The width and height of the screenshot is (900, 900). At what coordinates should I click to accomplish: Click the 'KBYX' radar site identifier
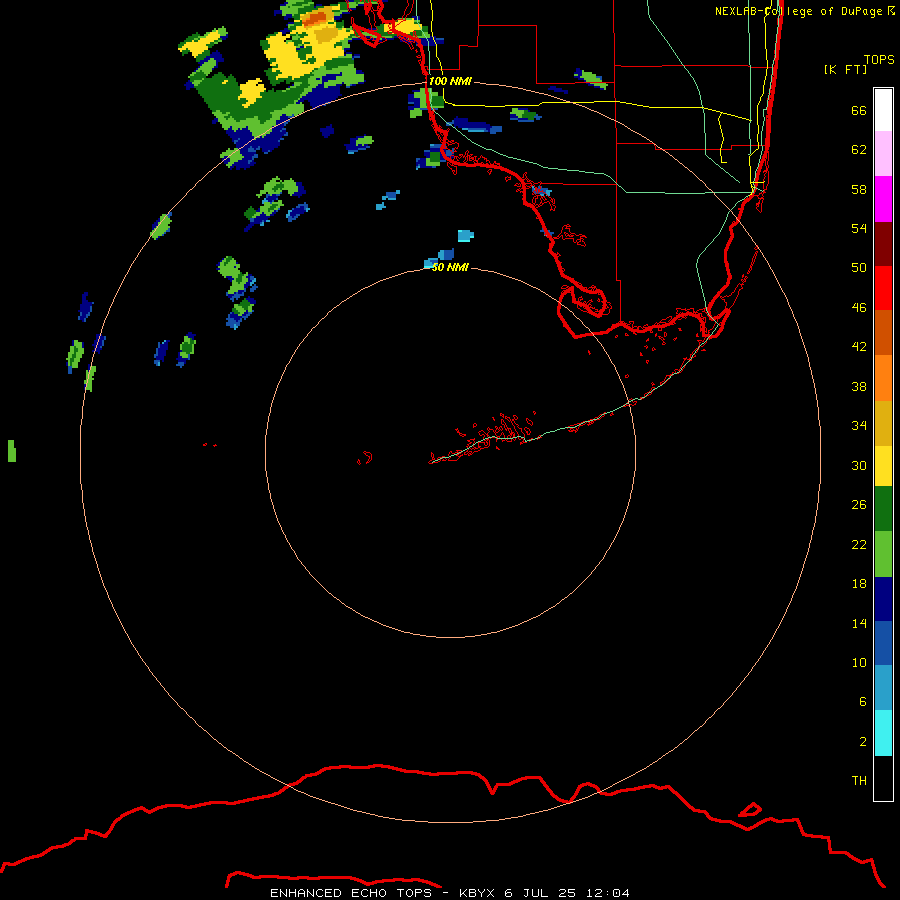pyautogui.click(x=476, y=893)
